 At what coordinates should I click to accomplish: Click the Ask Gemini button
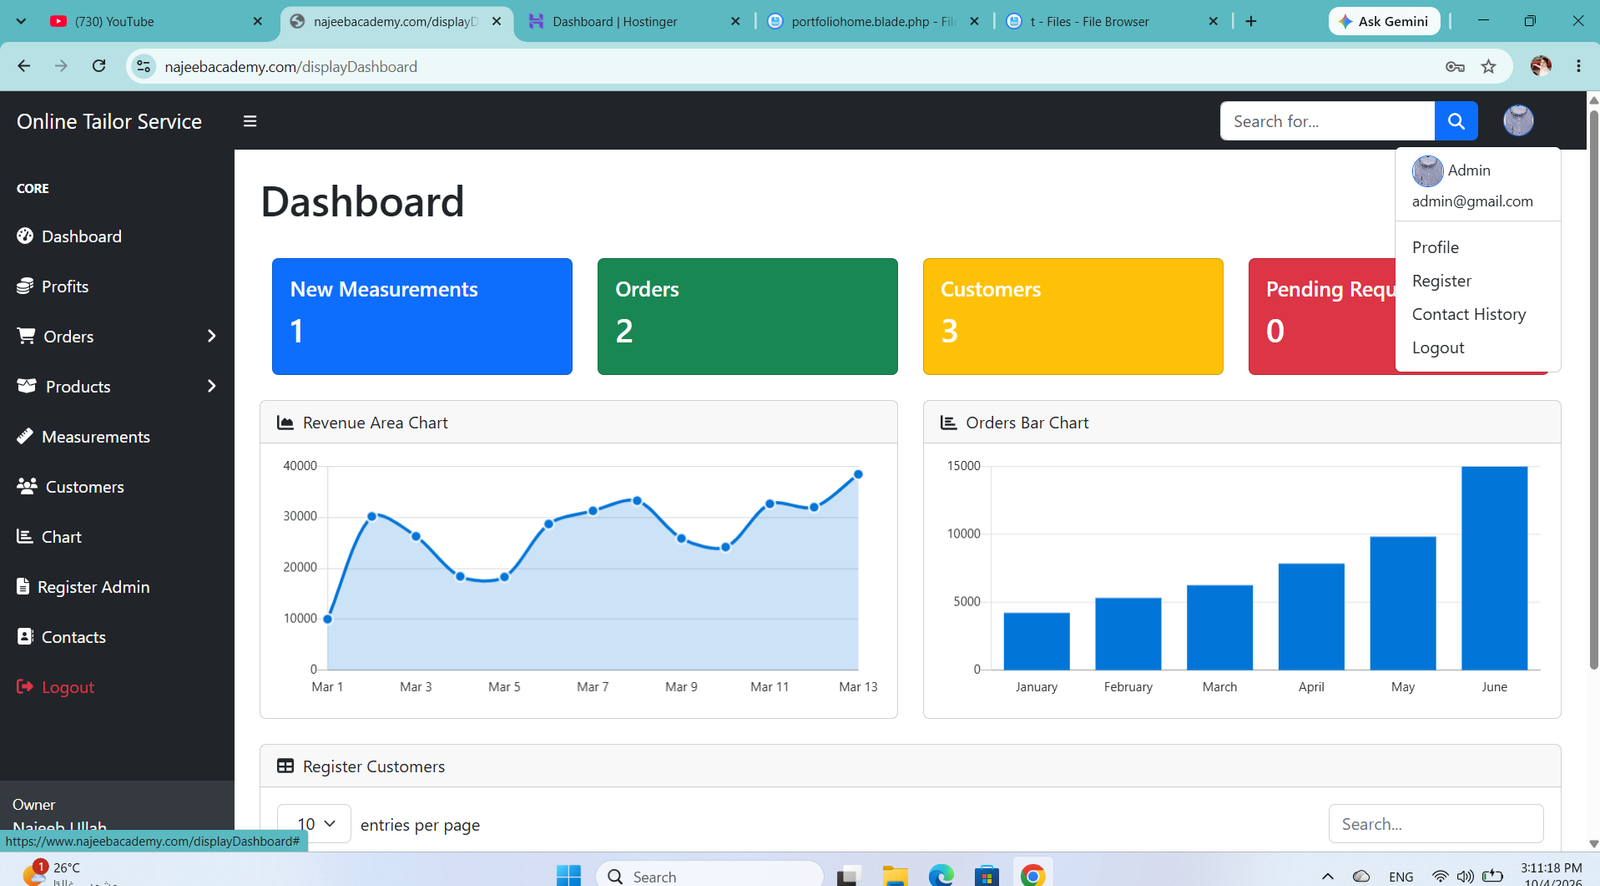pos(1384,21)
